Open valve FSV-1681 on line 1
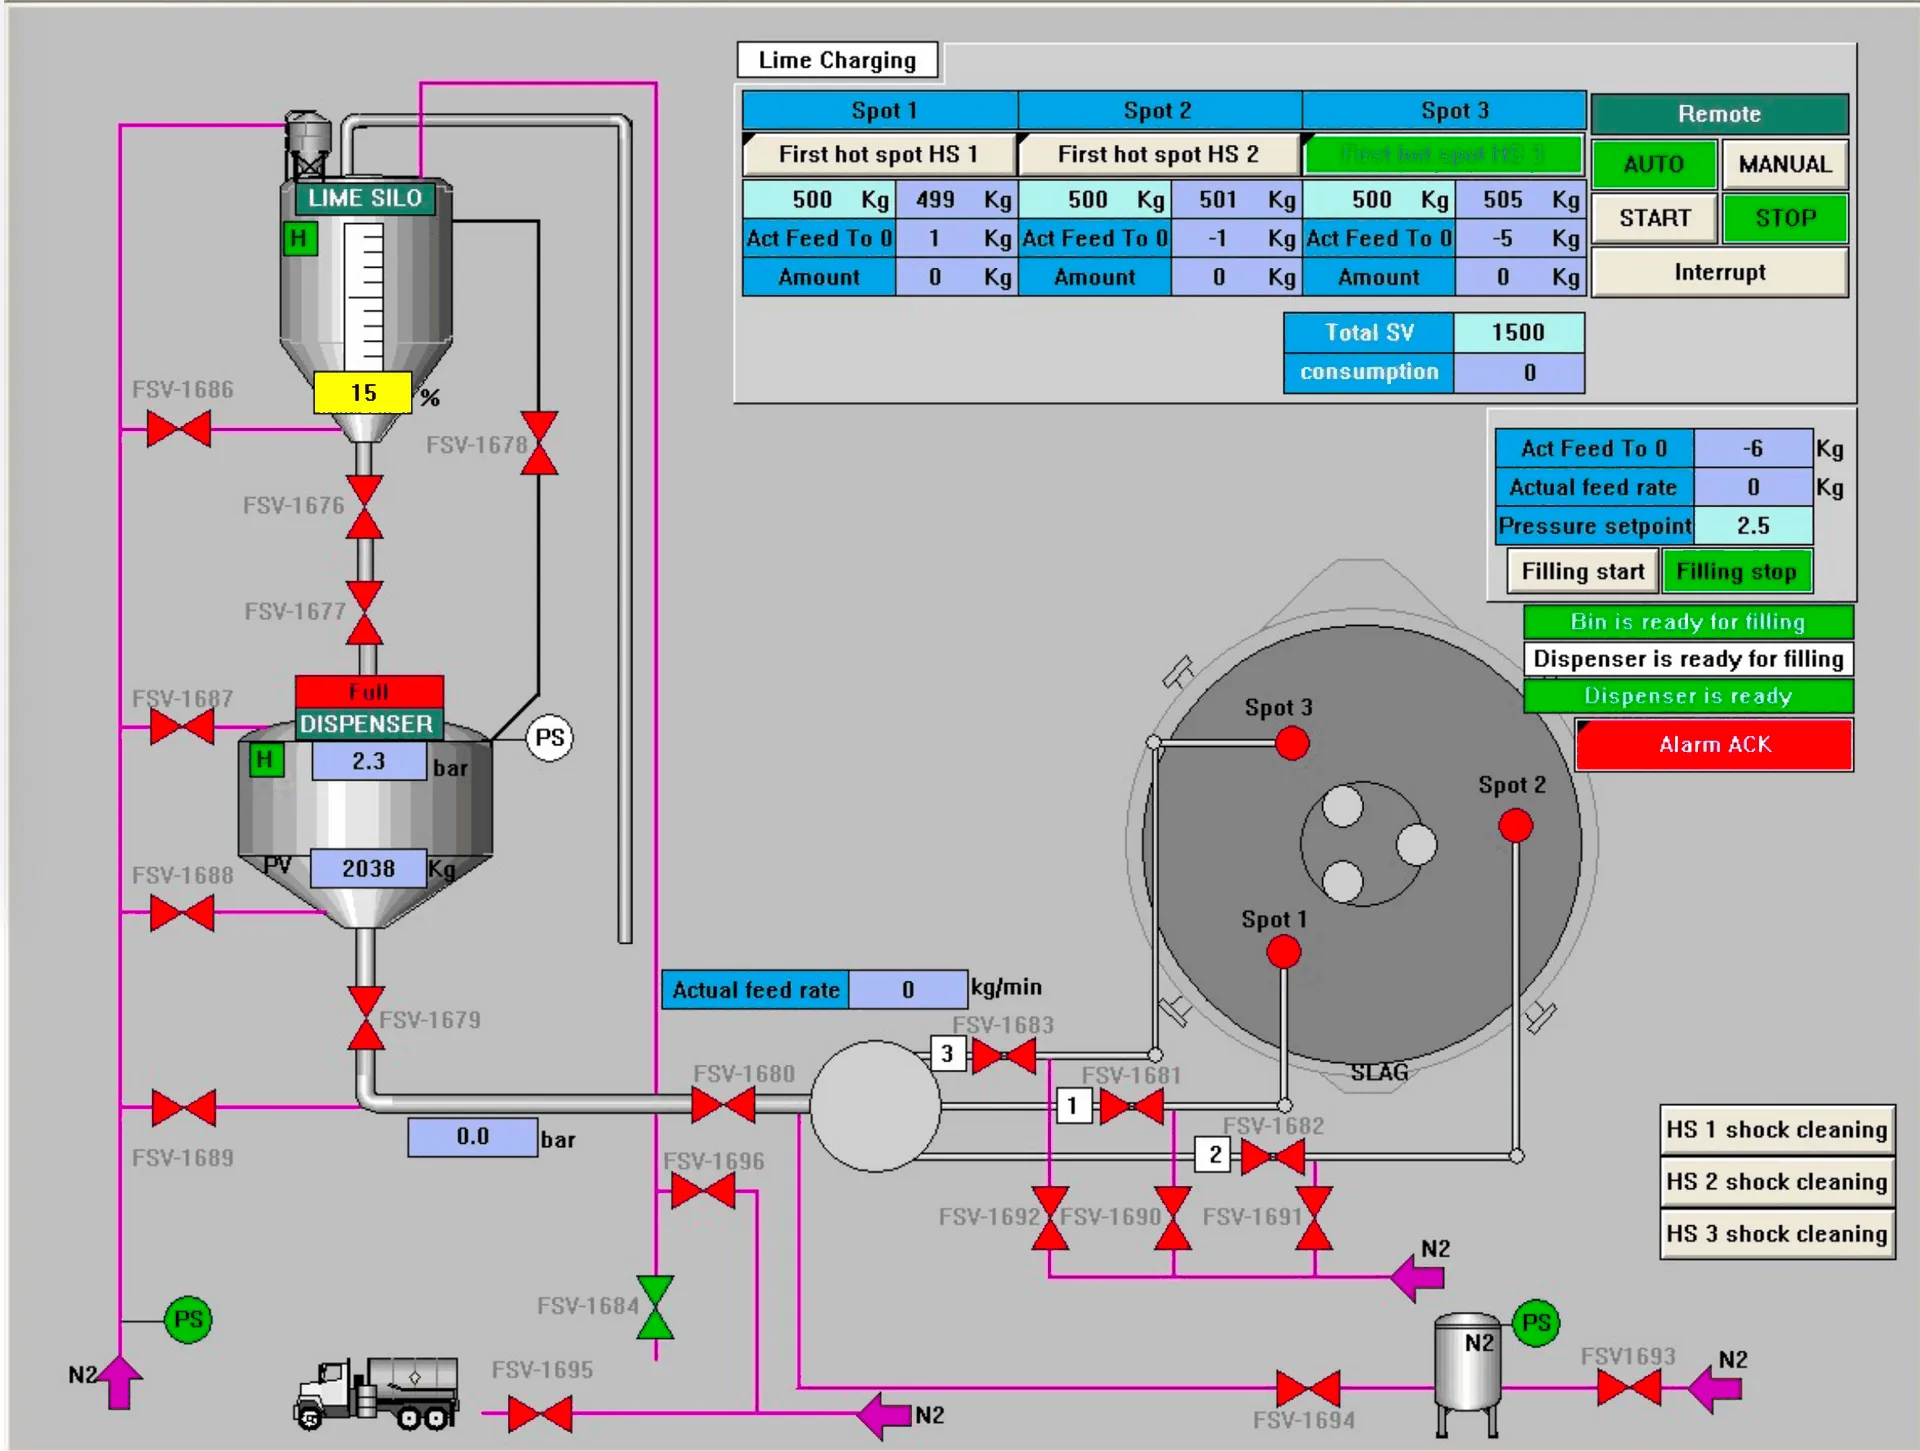Image resolution: width=1920 pixels, height=1451 pixels. pyautogui.click(x=1131, y=1107)
